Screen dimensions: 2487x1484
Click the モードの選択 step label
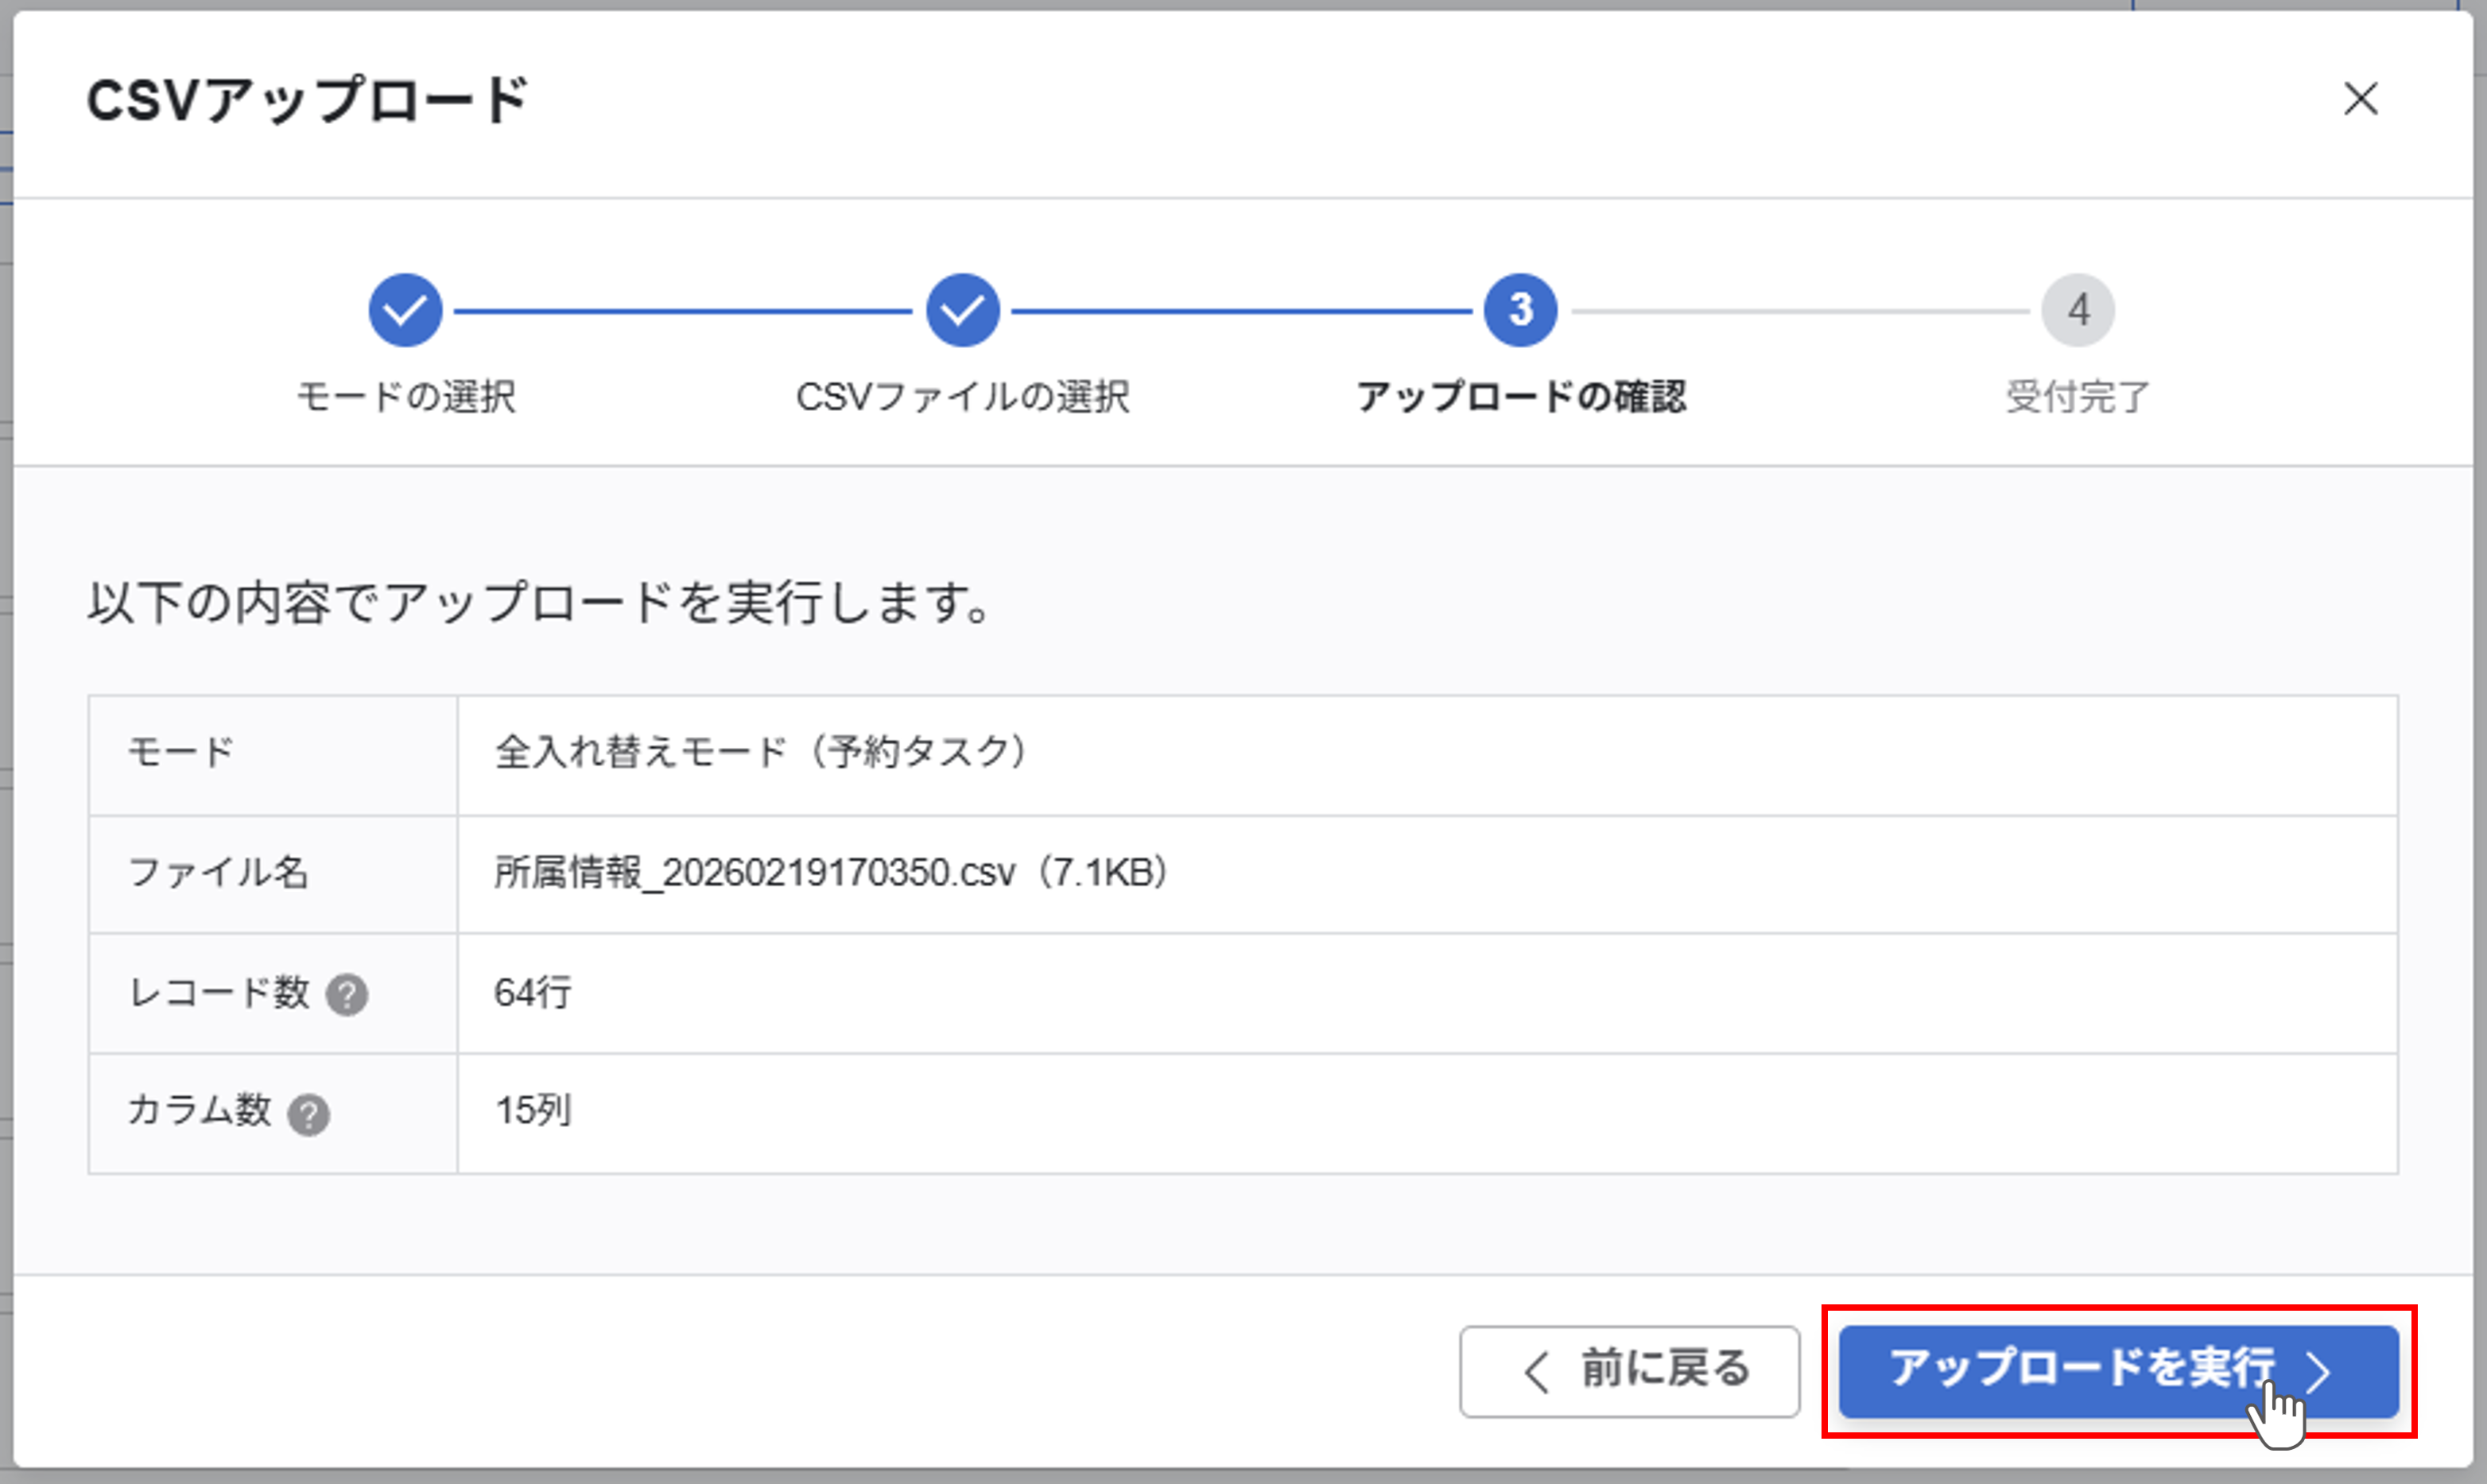pyautogui.click(x=405, y=397)
